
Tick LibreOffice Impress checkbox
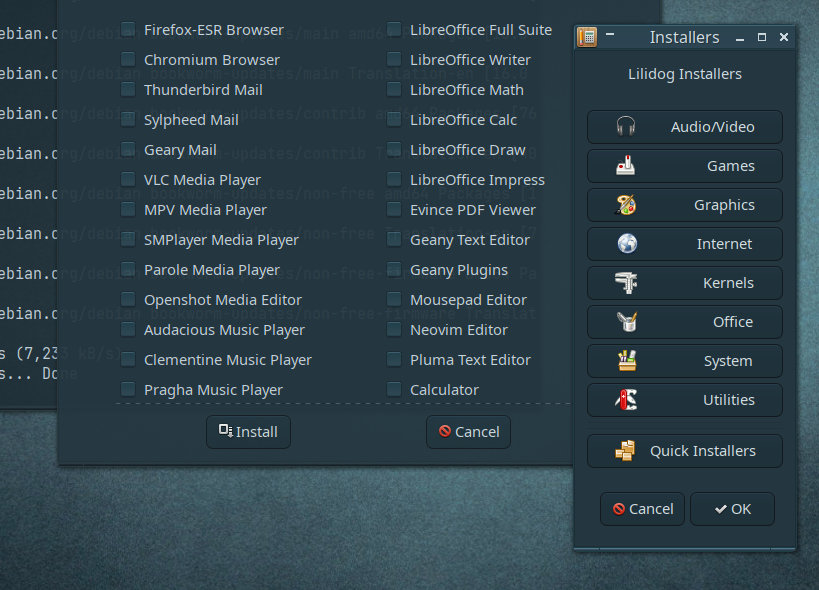coord(394,179)
